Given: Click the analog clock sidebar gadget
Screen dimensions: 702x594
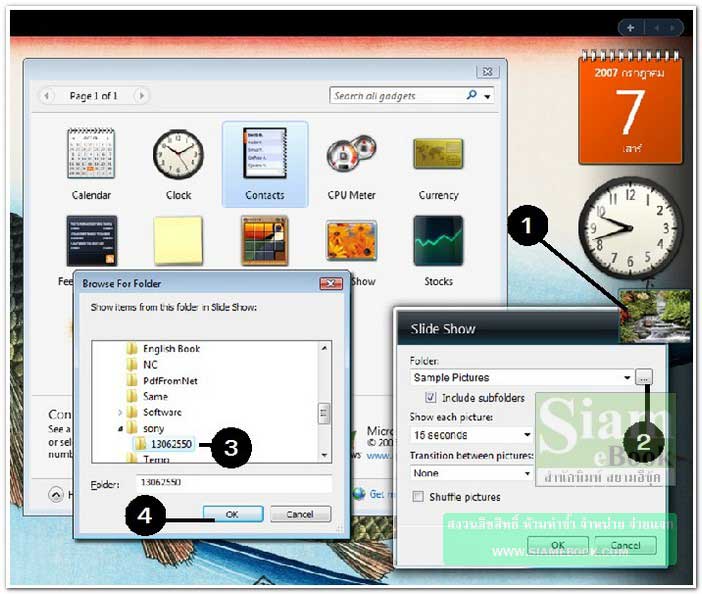Looking at the screenshot, I should (630, 228).
